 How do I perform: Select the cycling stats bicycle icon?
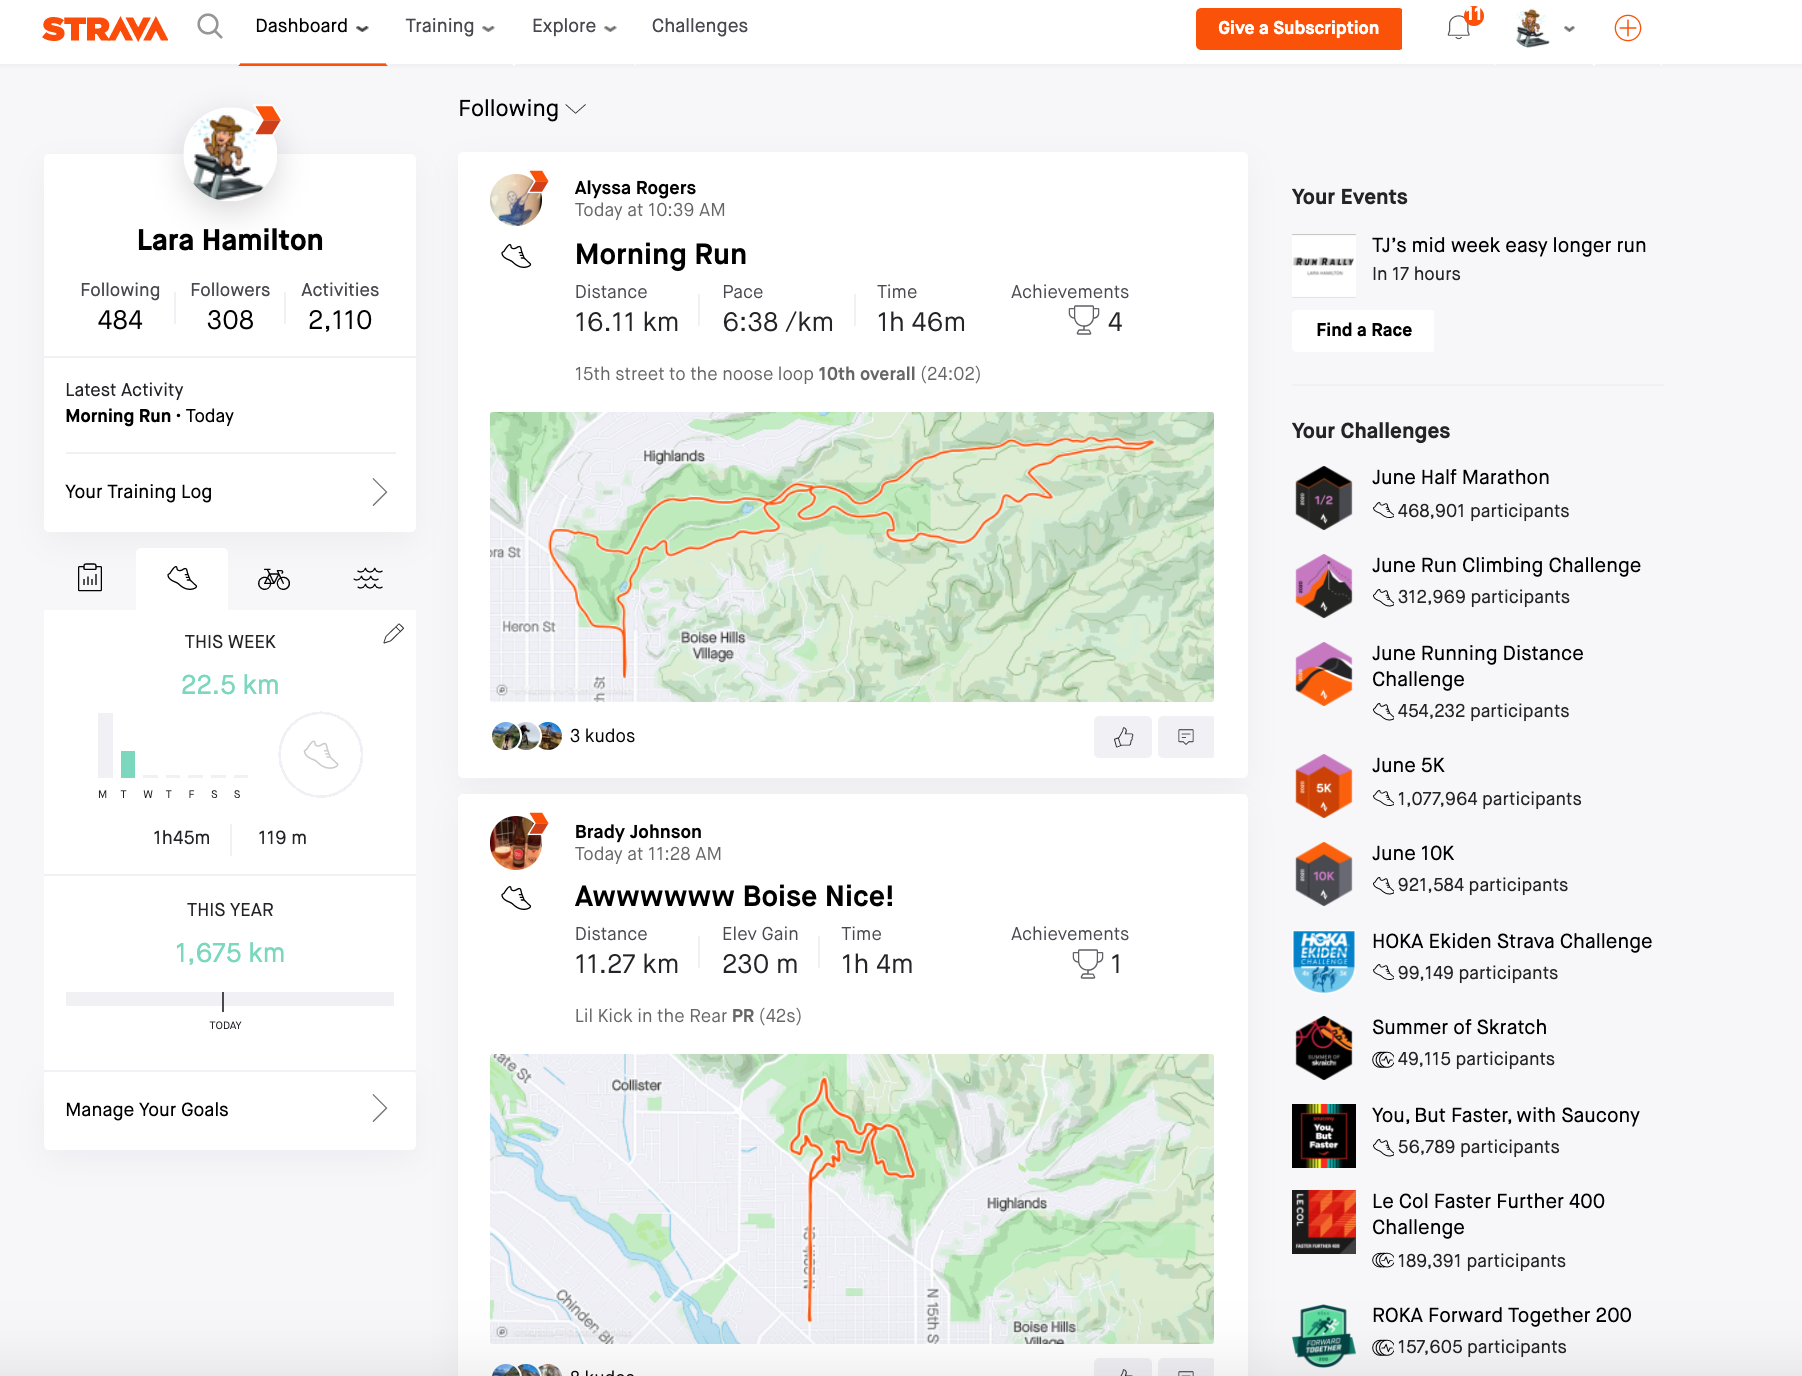(x=273, y=577)
